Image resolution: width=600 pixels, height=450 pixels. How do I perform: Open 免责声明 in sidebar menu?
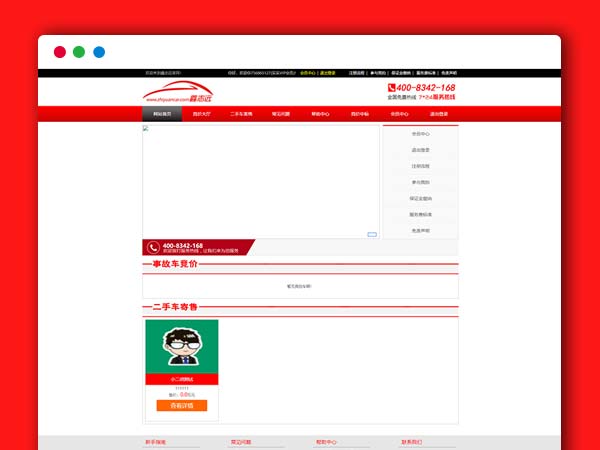(420, 231)
